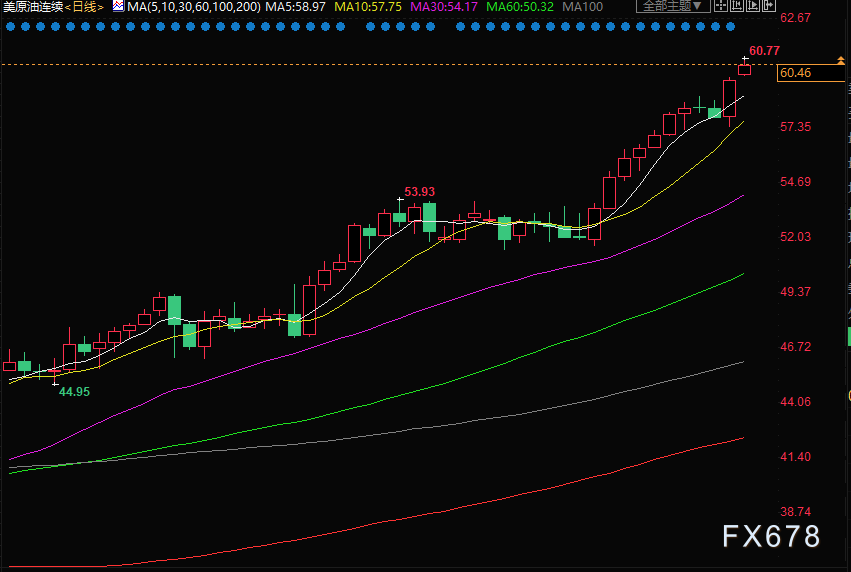The image size is (851, 572).
Task: Click the 60.46 current price tag
Action: coord(811,73)
